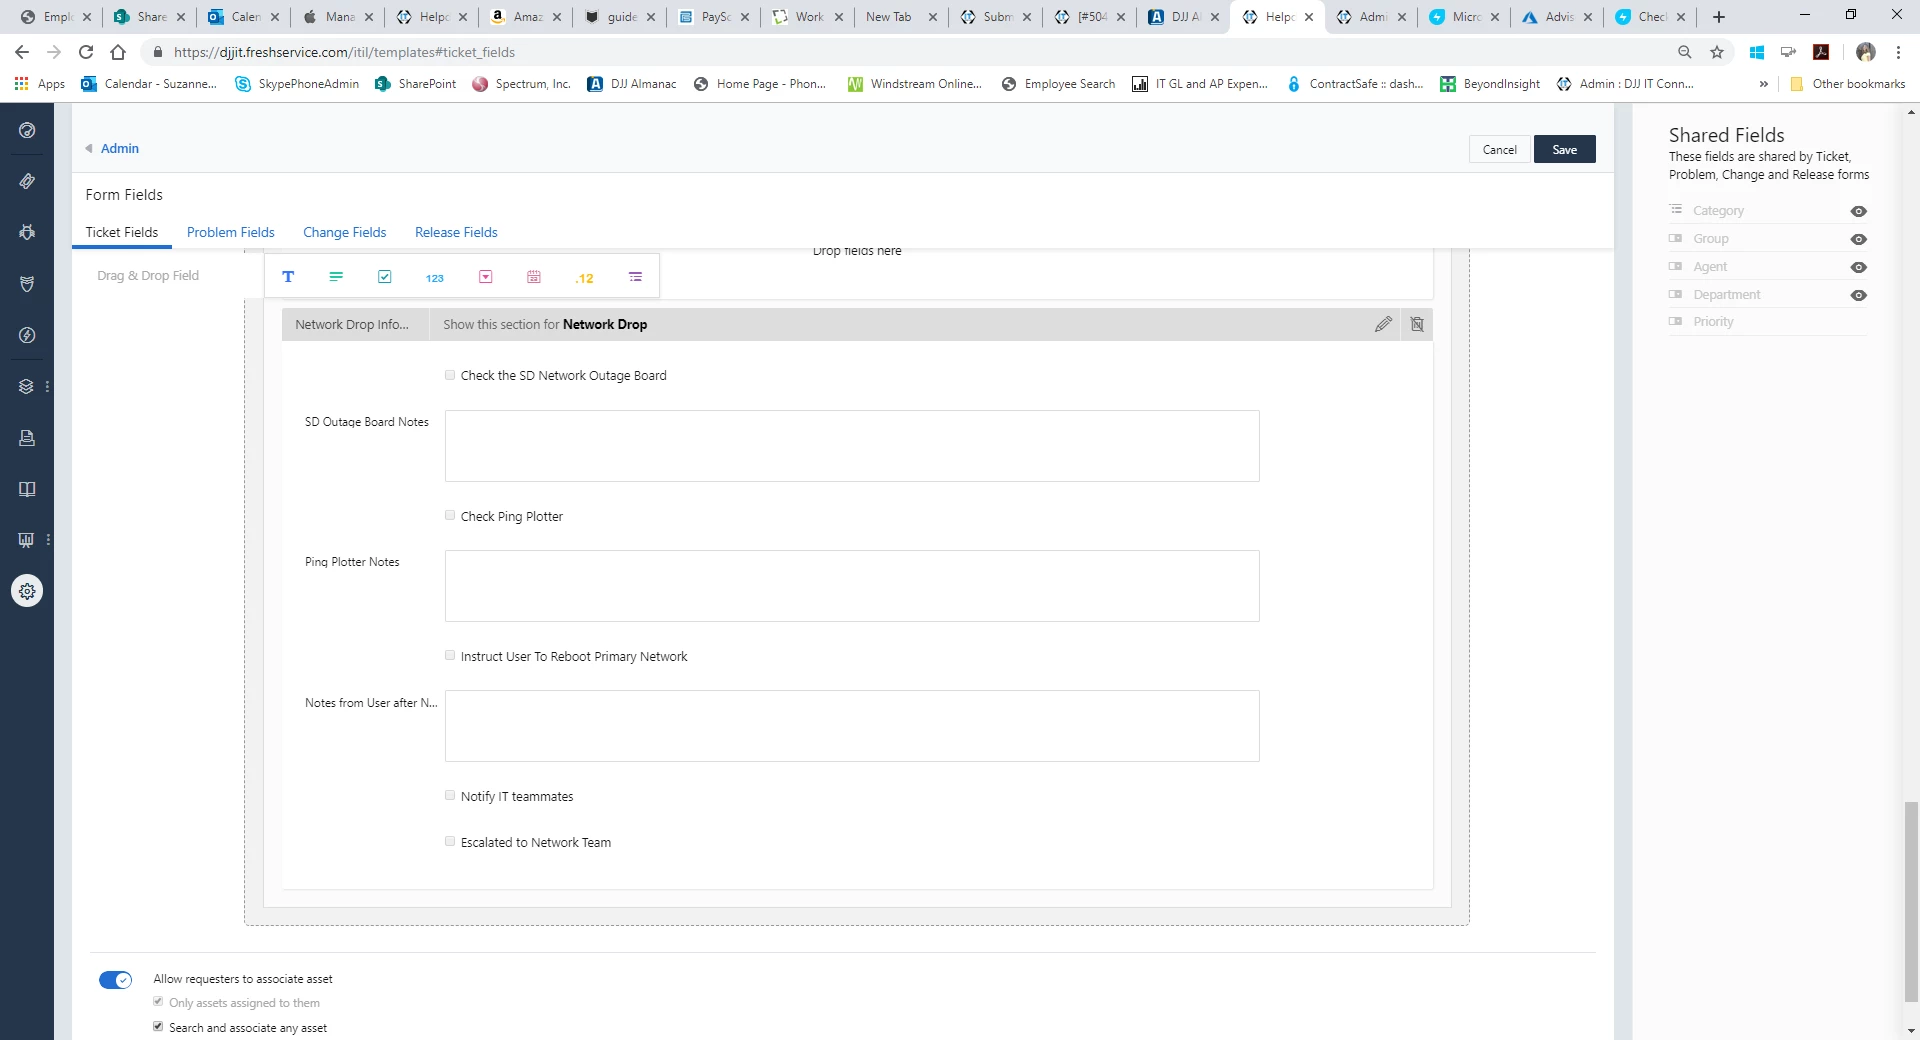The image size is (1920, 1040).
Task: Expand the hidden bookmarks overflow chevron
Action: [1763, 84]
